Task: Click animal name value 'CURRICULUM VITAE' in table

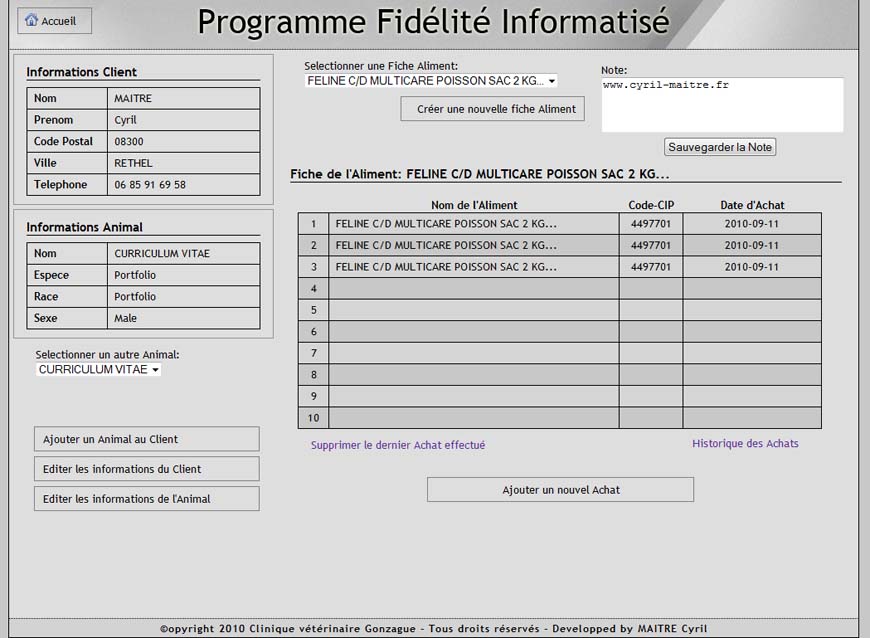Action: [x=162, y=254]
